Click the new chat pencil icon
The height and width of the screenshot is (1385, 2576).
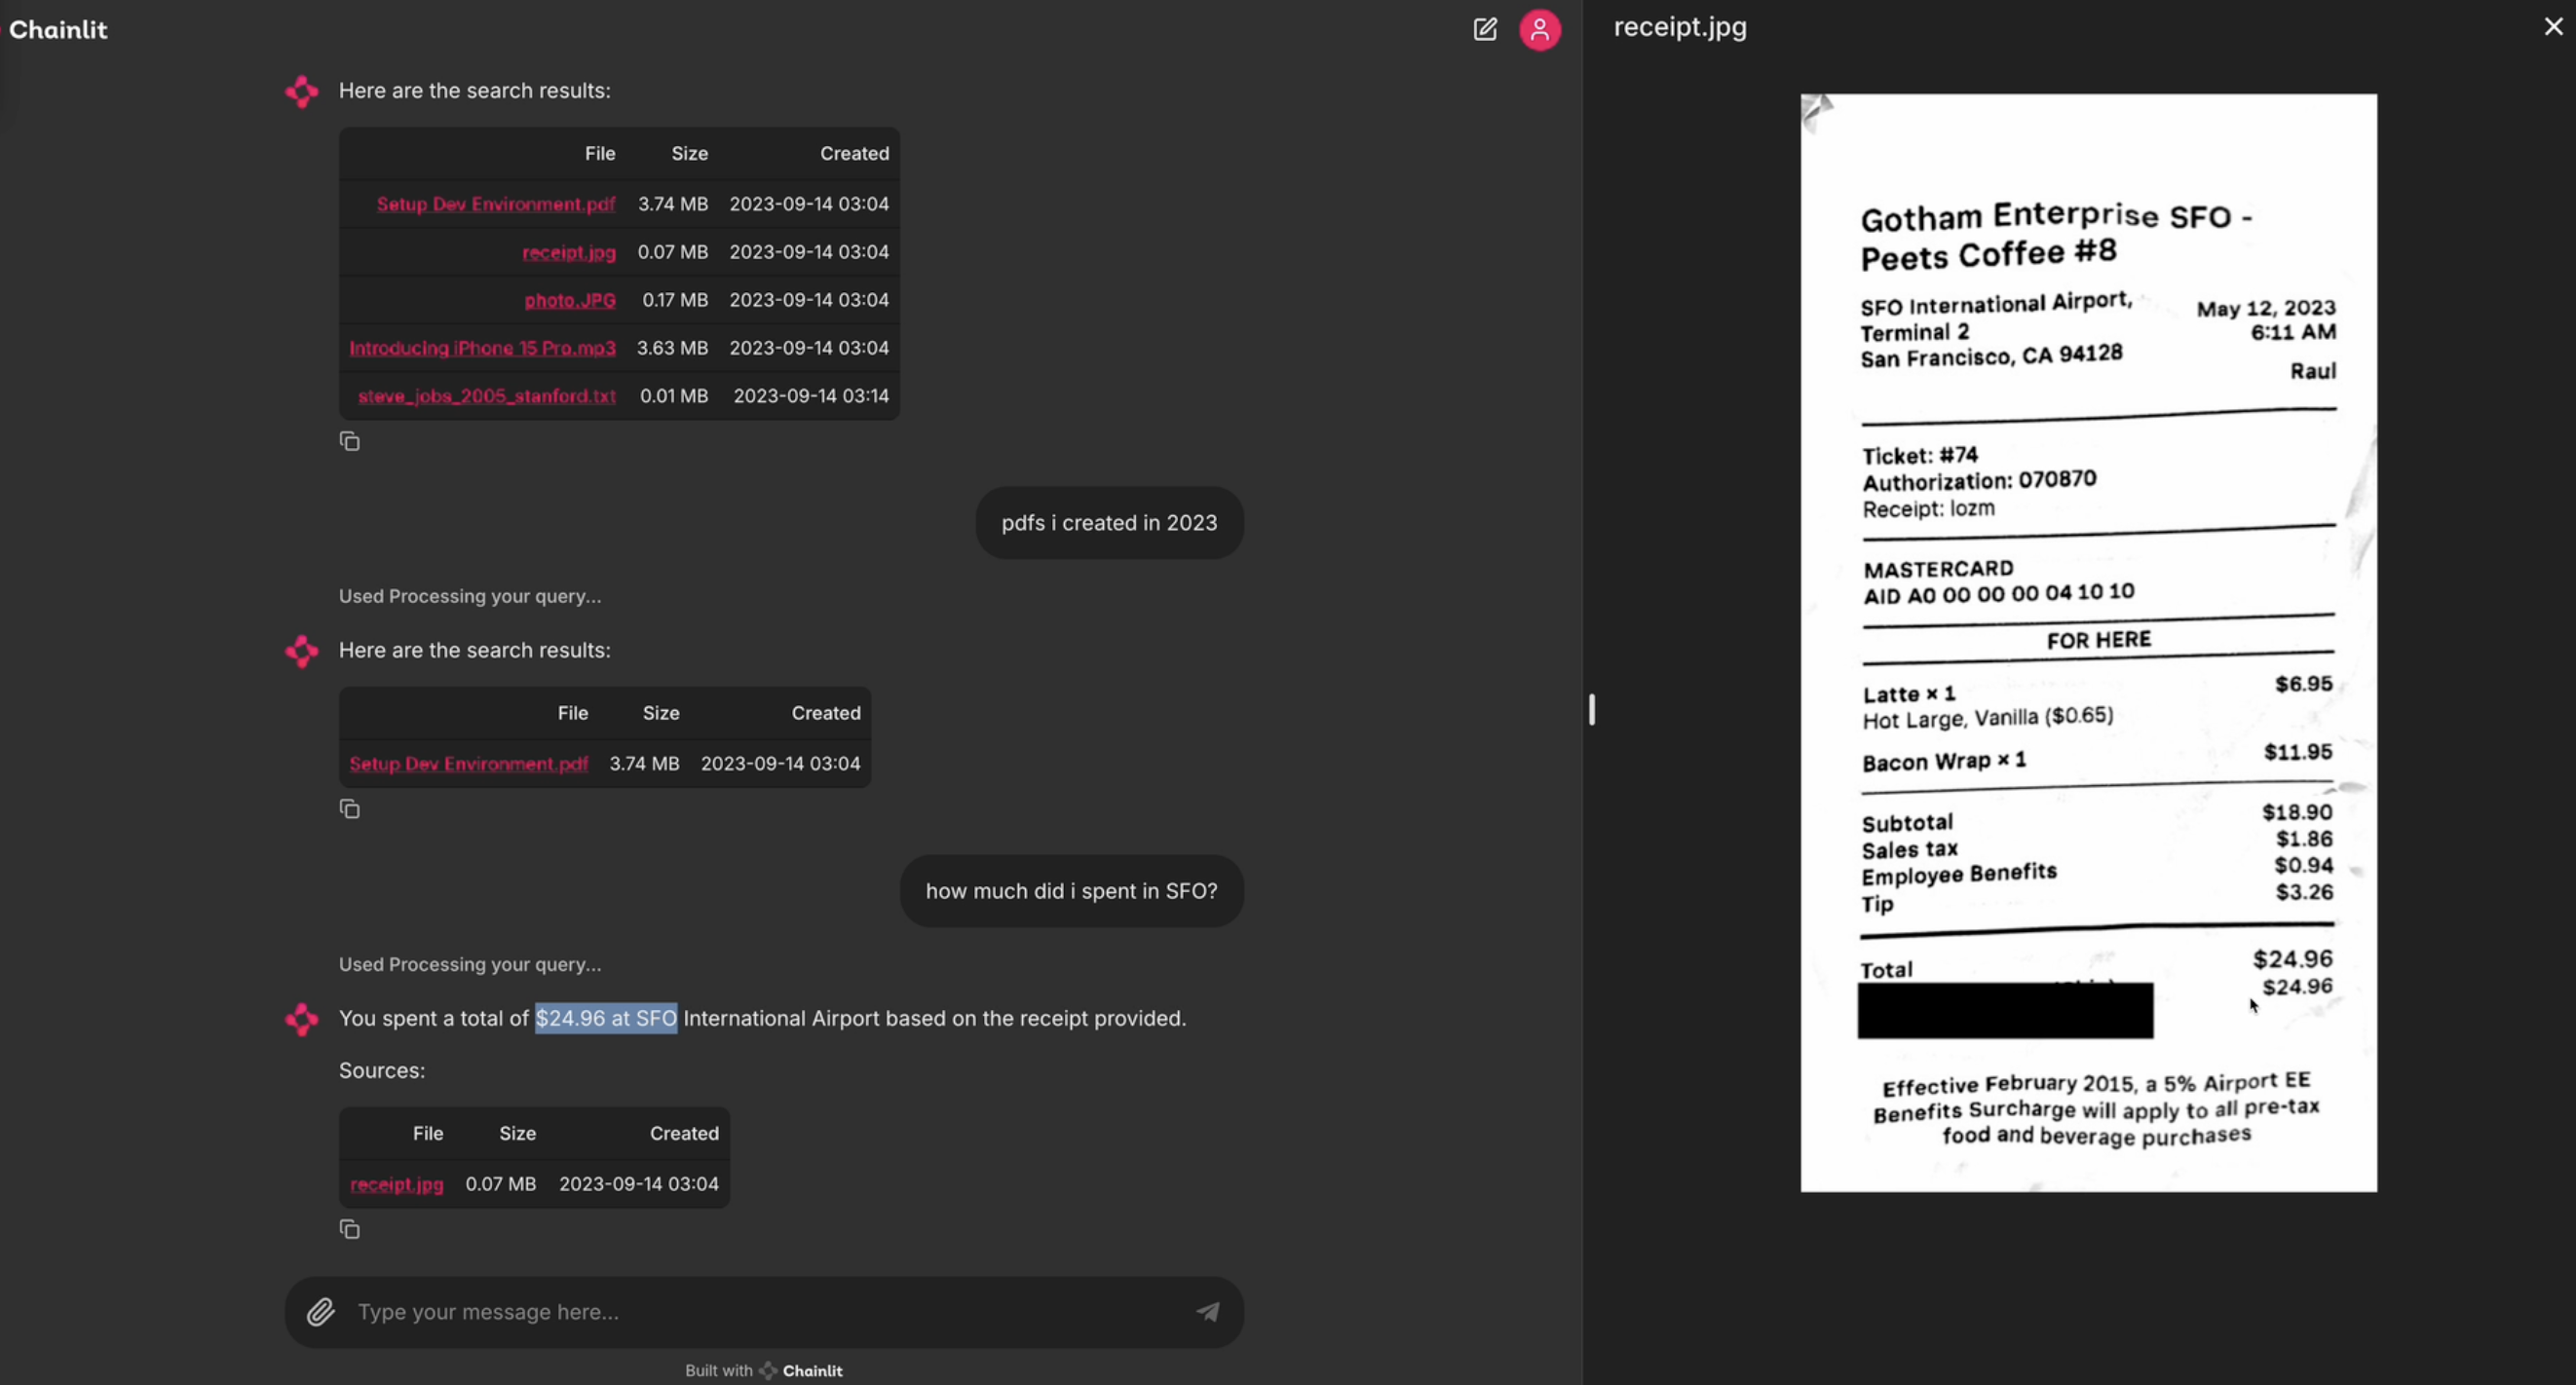pos(1485,29)
